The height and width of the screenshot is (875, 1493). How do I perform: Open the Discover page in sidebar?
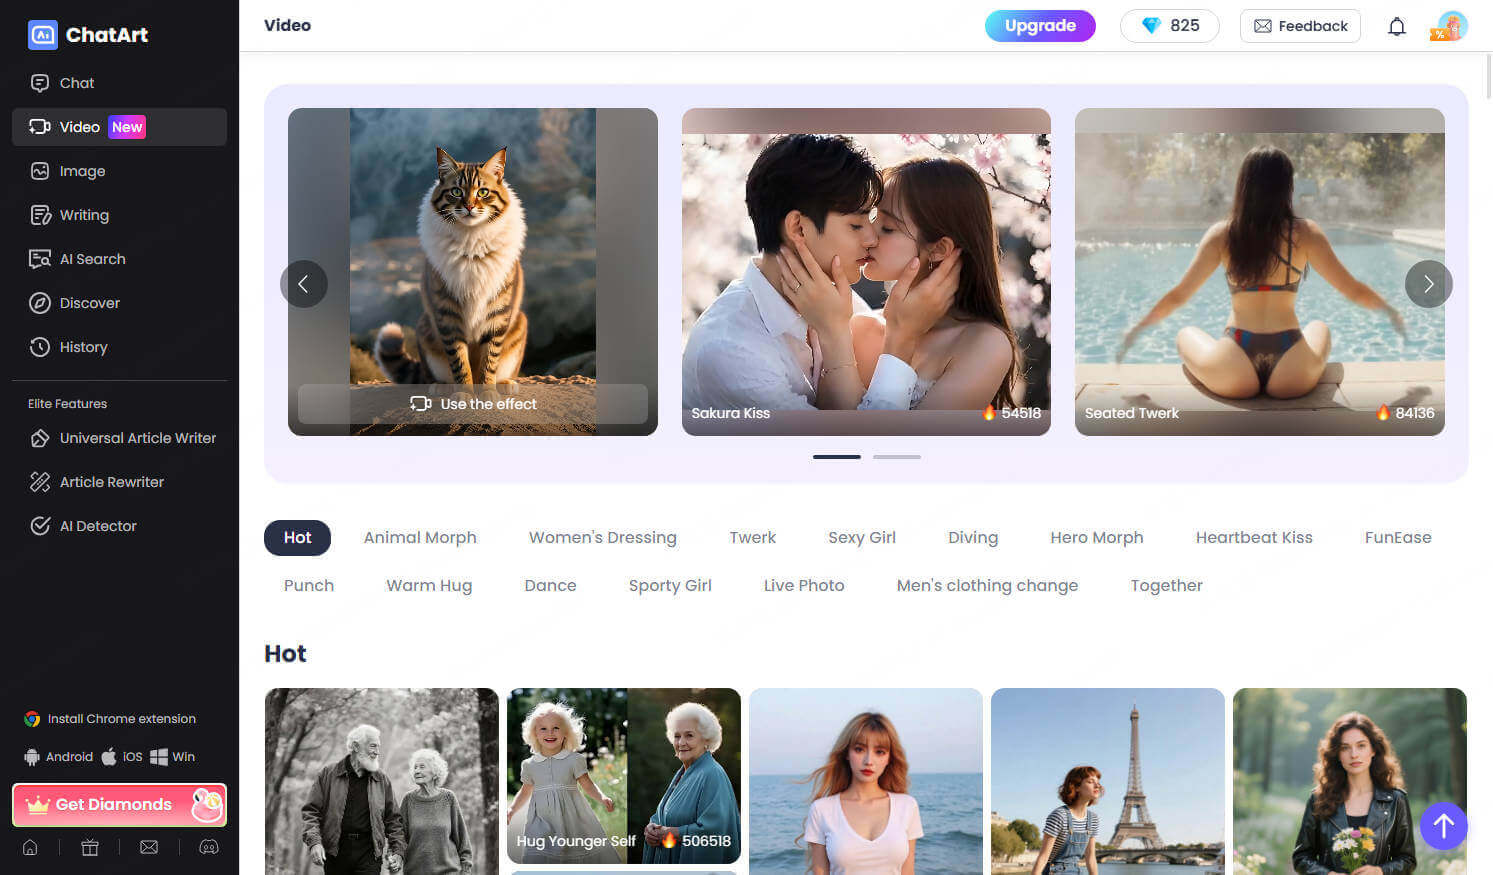click(119, 303)
